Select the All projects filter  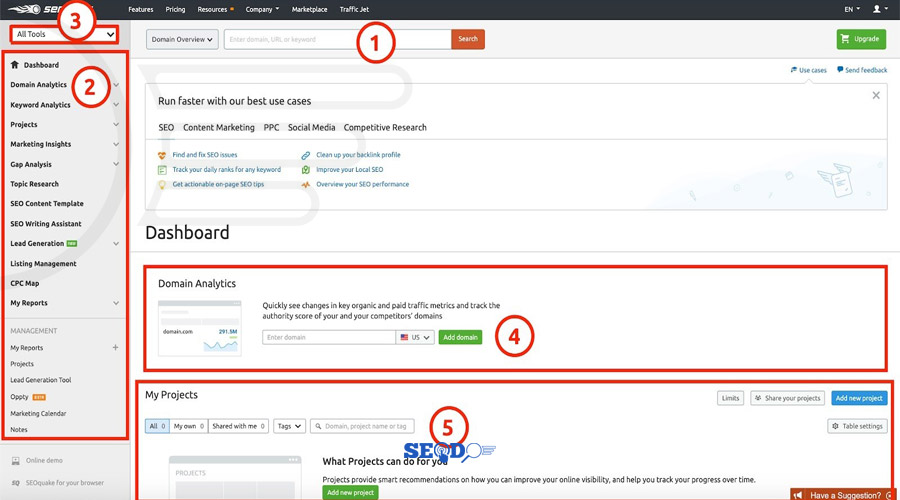(x=156, y=426)
